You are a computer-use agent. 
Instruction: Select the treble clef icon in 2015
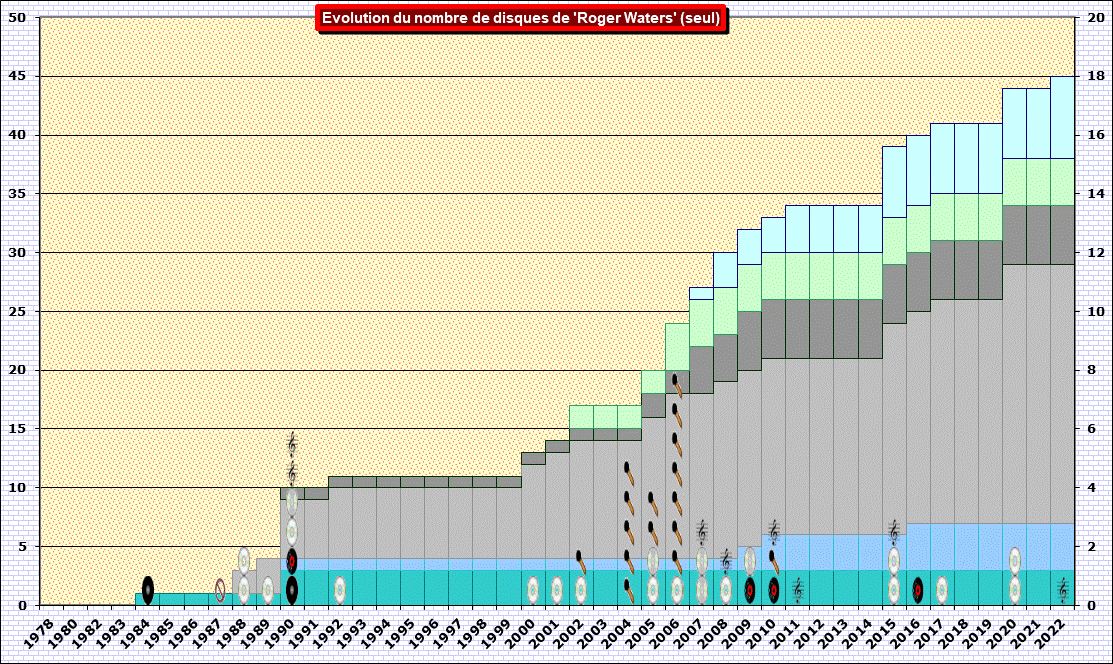894,532
